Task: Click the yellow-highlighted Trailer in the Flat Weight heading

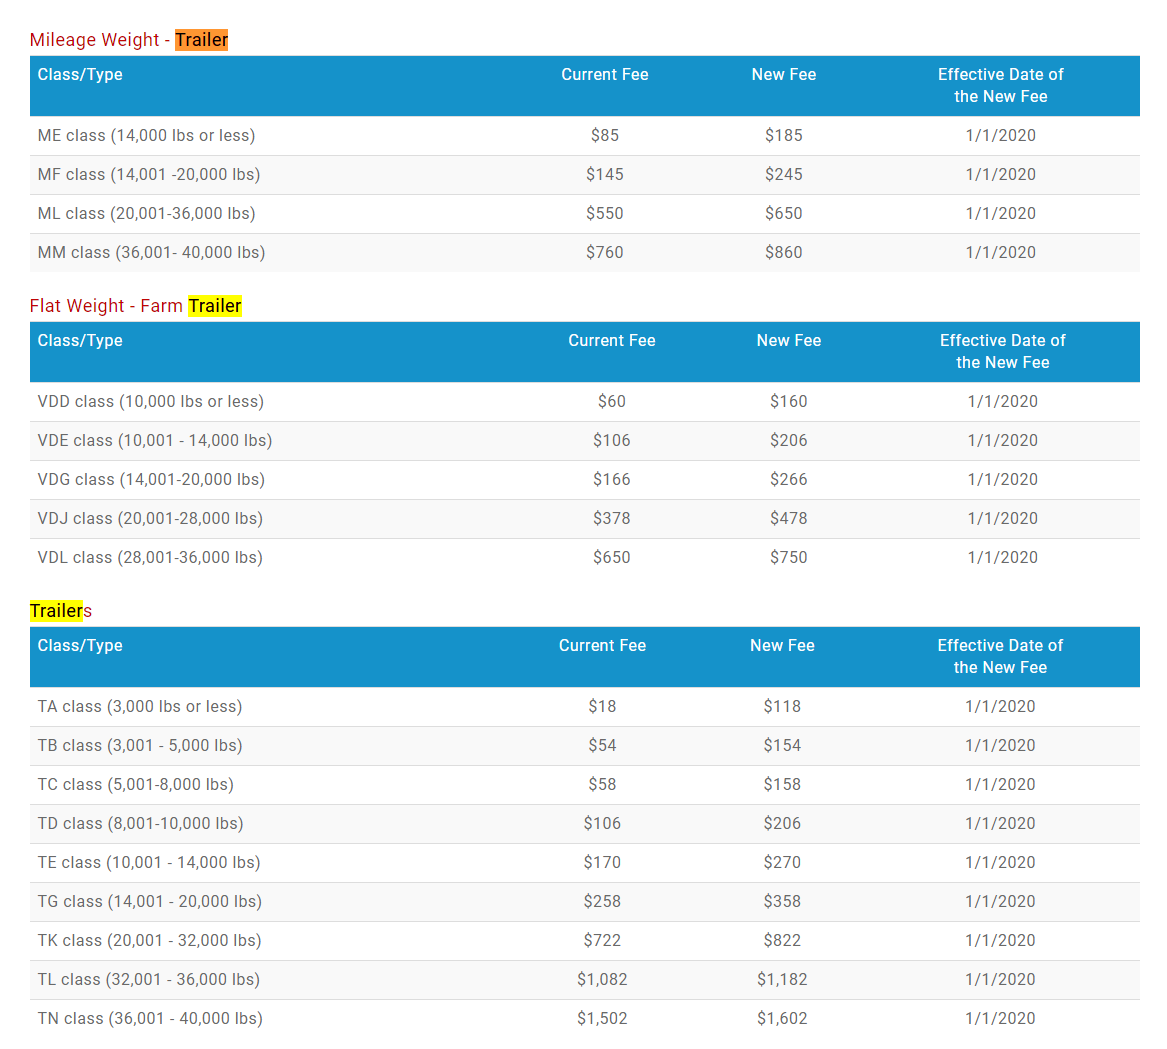Action: coord(214,306)
